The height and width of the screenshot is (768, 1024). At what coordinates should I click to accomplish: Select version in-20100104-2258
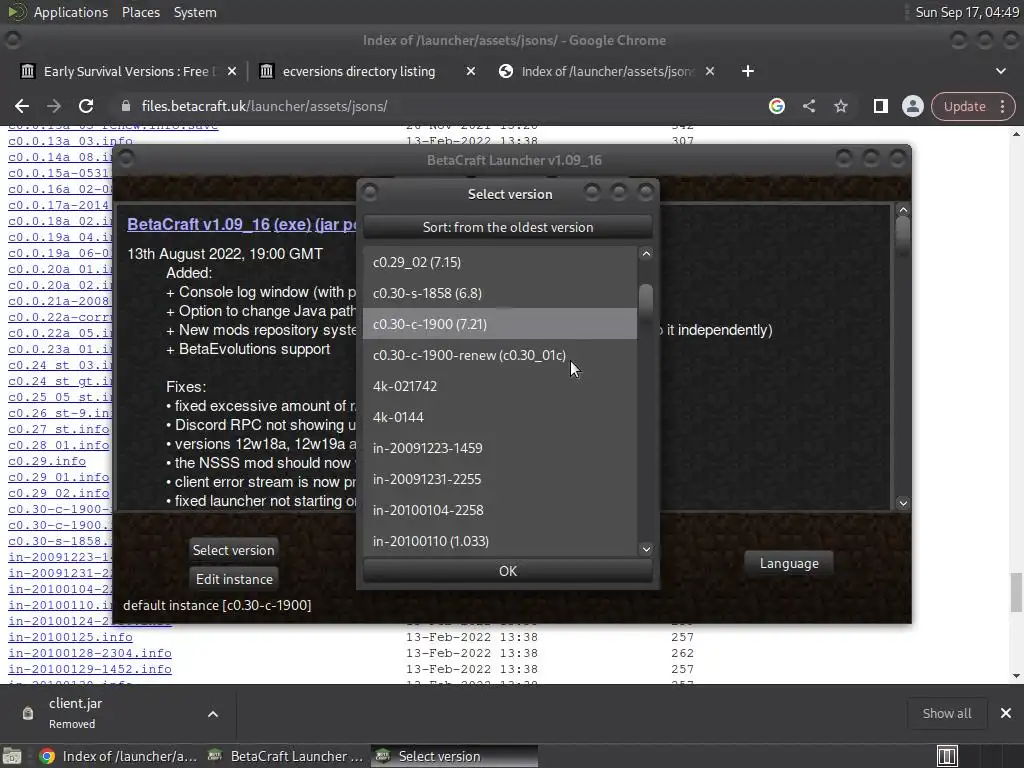click(500, 510)
